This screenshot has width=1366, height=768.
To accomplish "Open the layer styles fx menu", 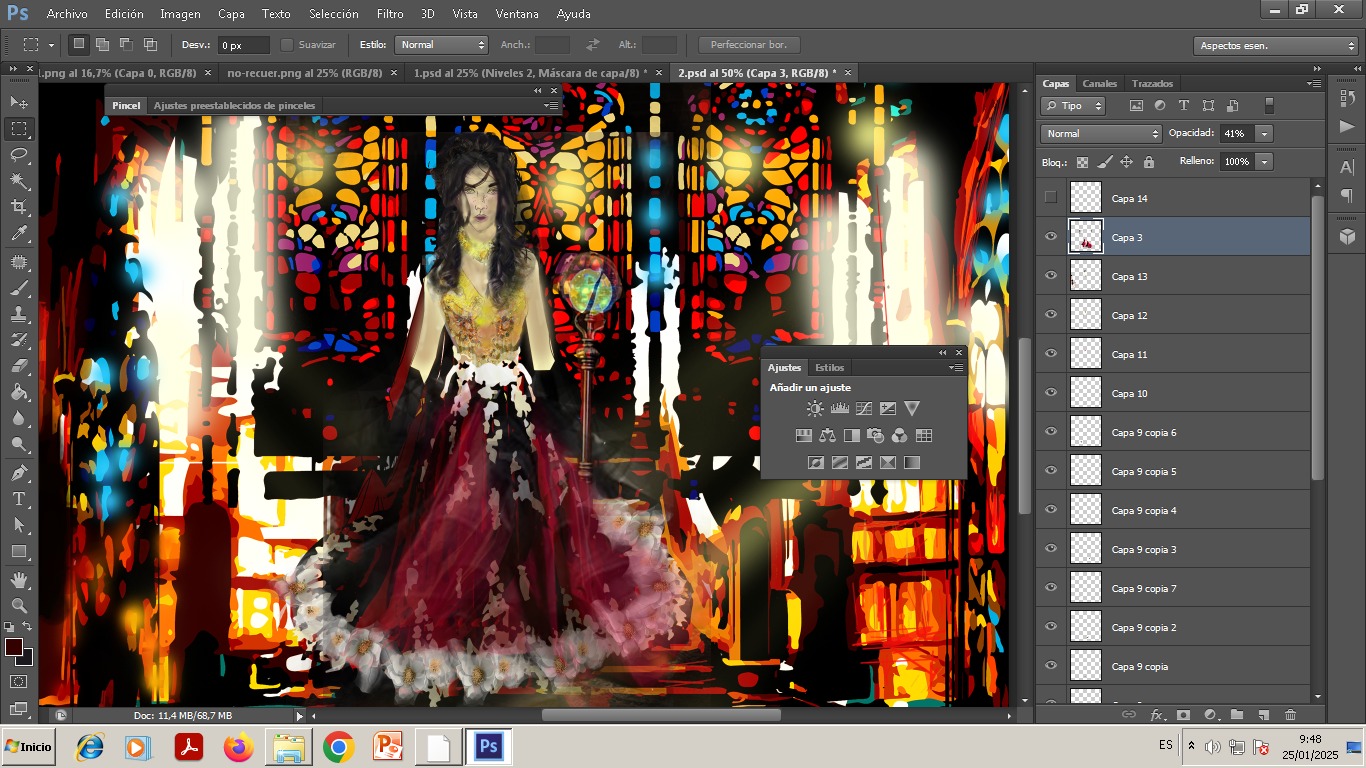I will click(1157, 715).
